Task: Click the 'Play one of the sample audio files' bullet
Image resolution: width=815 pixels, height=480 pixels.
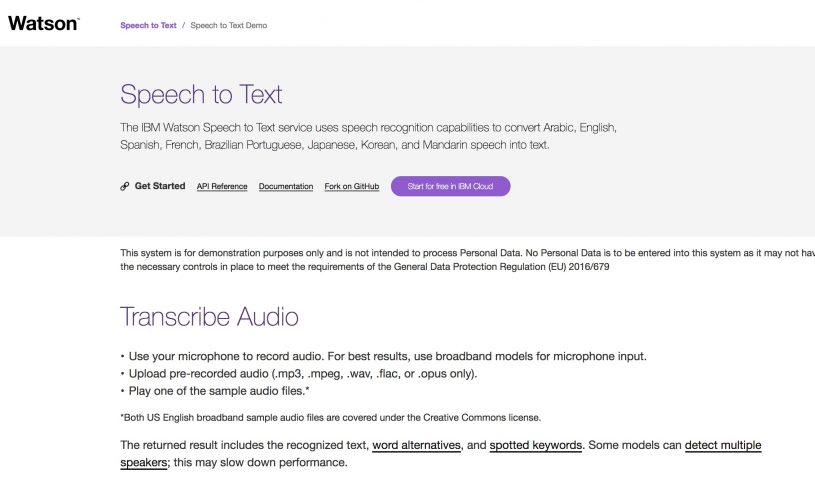Action: tap(215, 391)
